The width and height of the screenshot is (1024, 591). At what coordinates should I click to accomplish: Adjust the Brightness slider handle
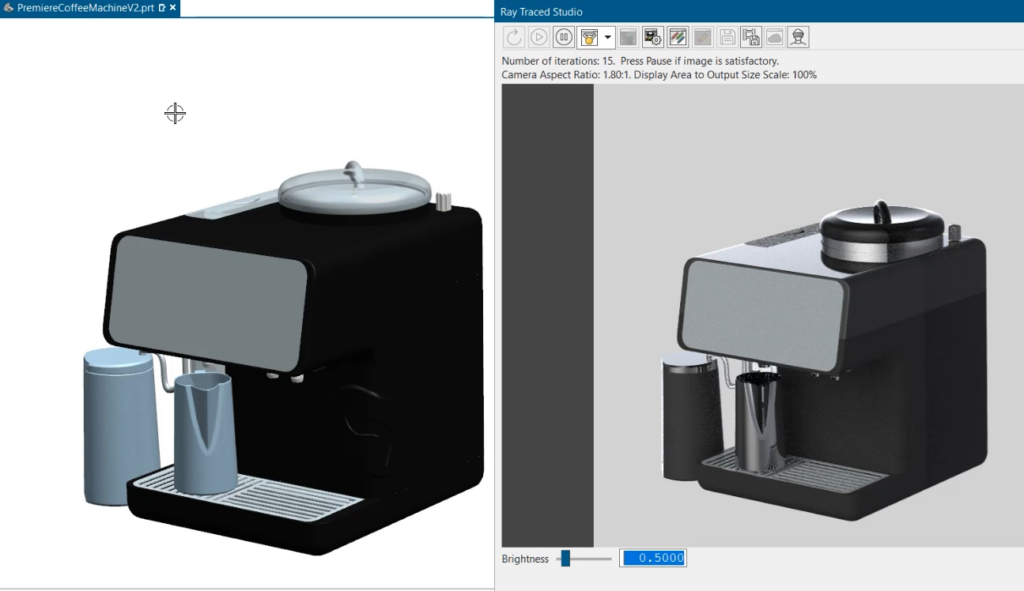[x=567, y=559]
